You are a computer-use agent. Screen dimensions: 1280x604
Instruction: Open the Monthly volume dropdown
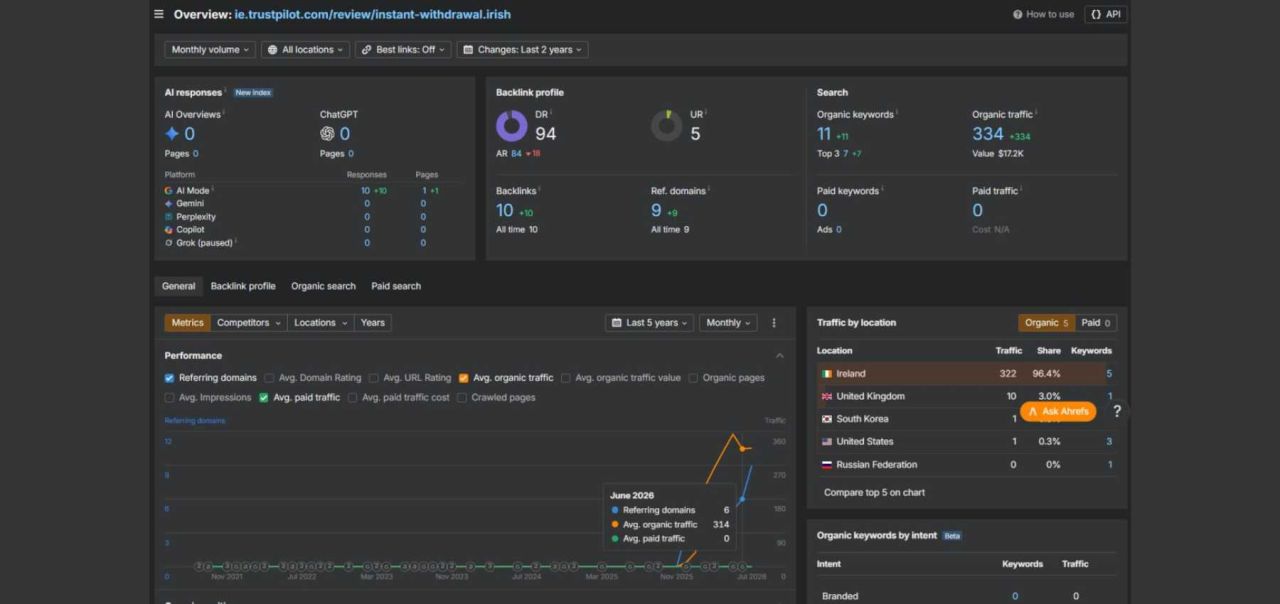[x=210, y=49]
